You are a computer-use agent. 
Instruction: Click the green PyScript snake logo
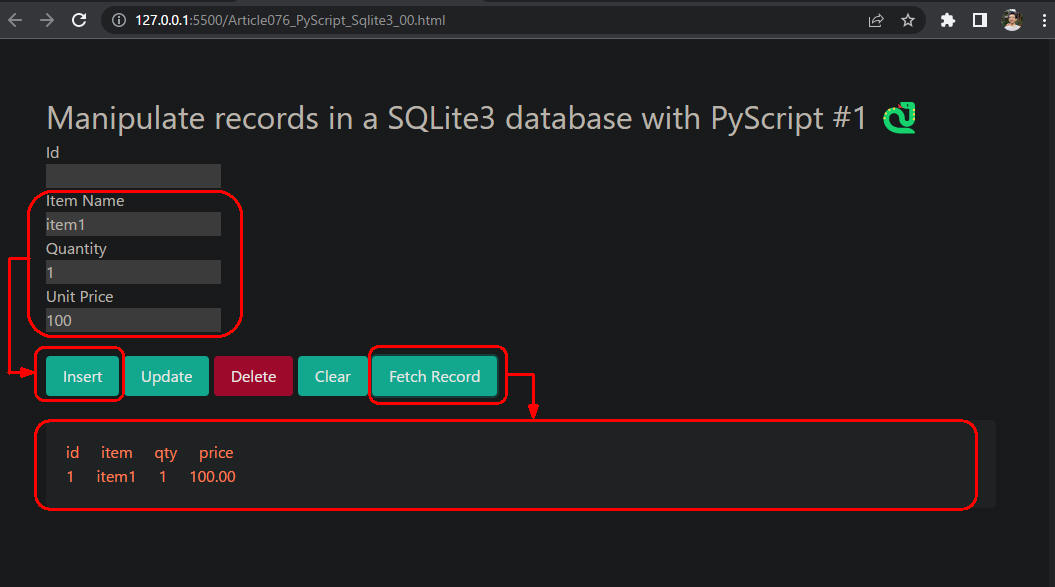coord(900,118)
